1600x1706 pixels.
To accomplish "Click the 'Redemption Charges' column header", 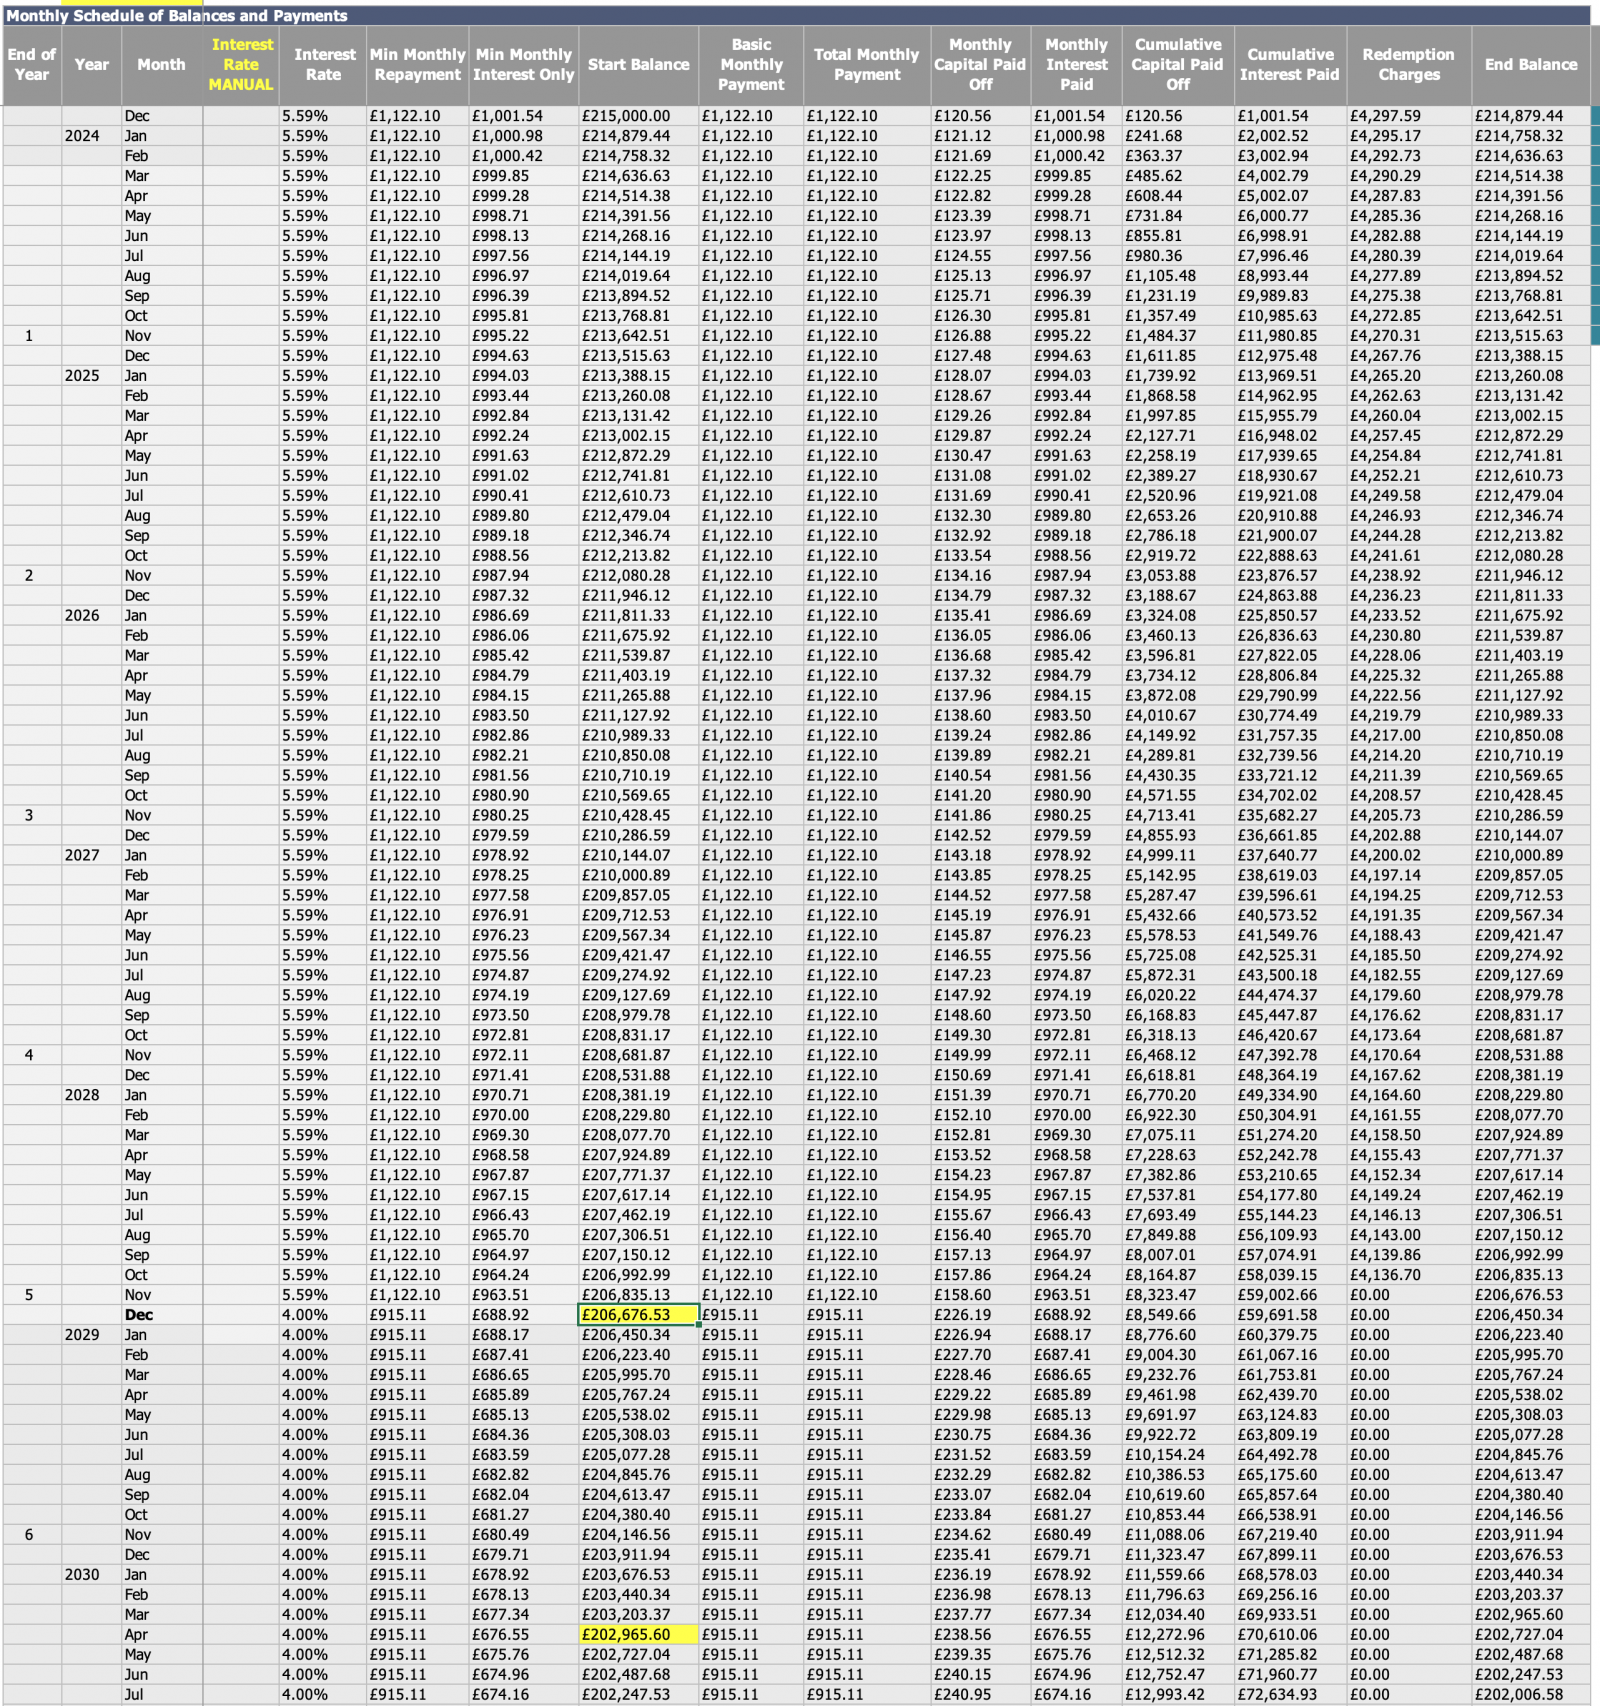I will click(1408, 65).
